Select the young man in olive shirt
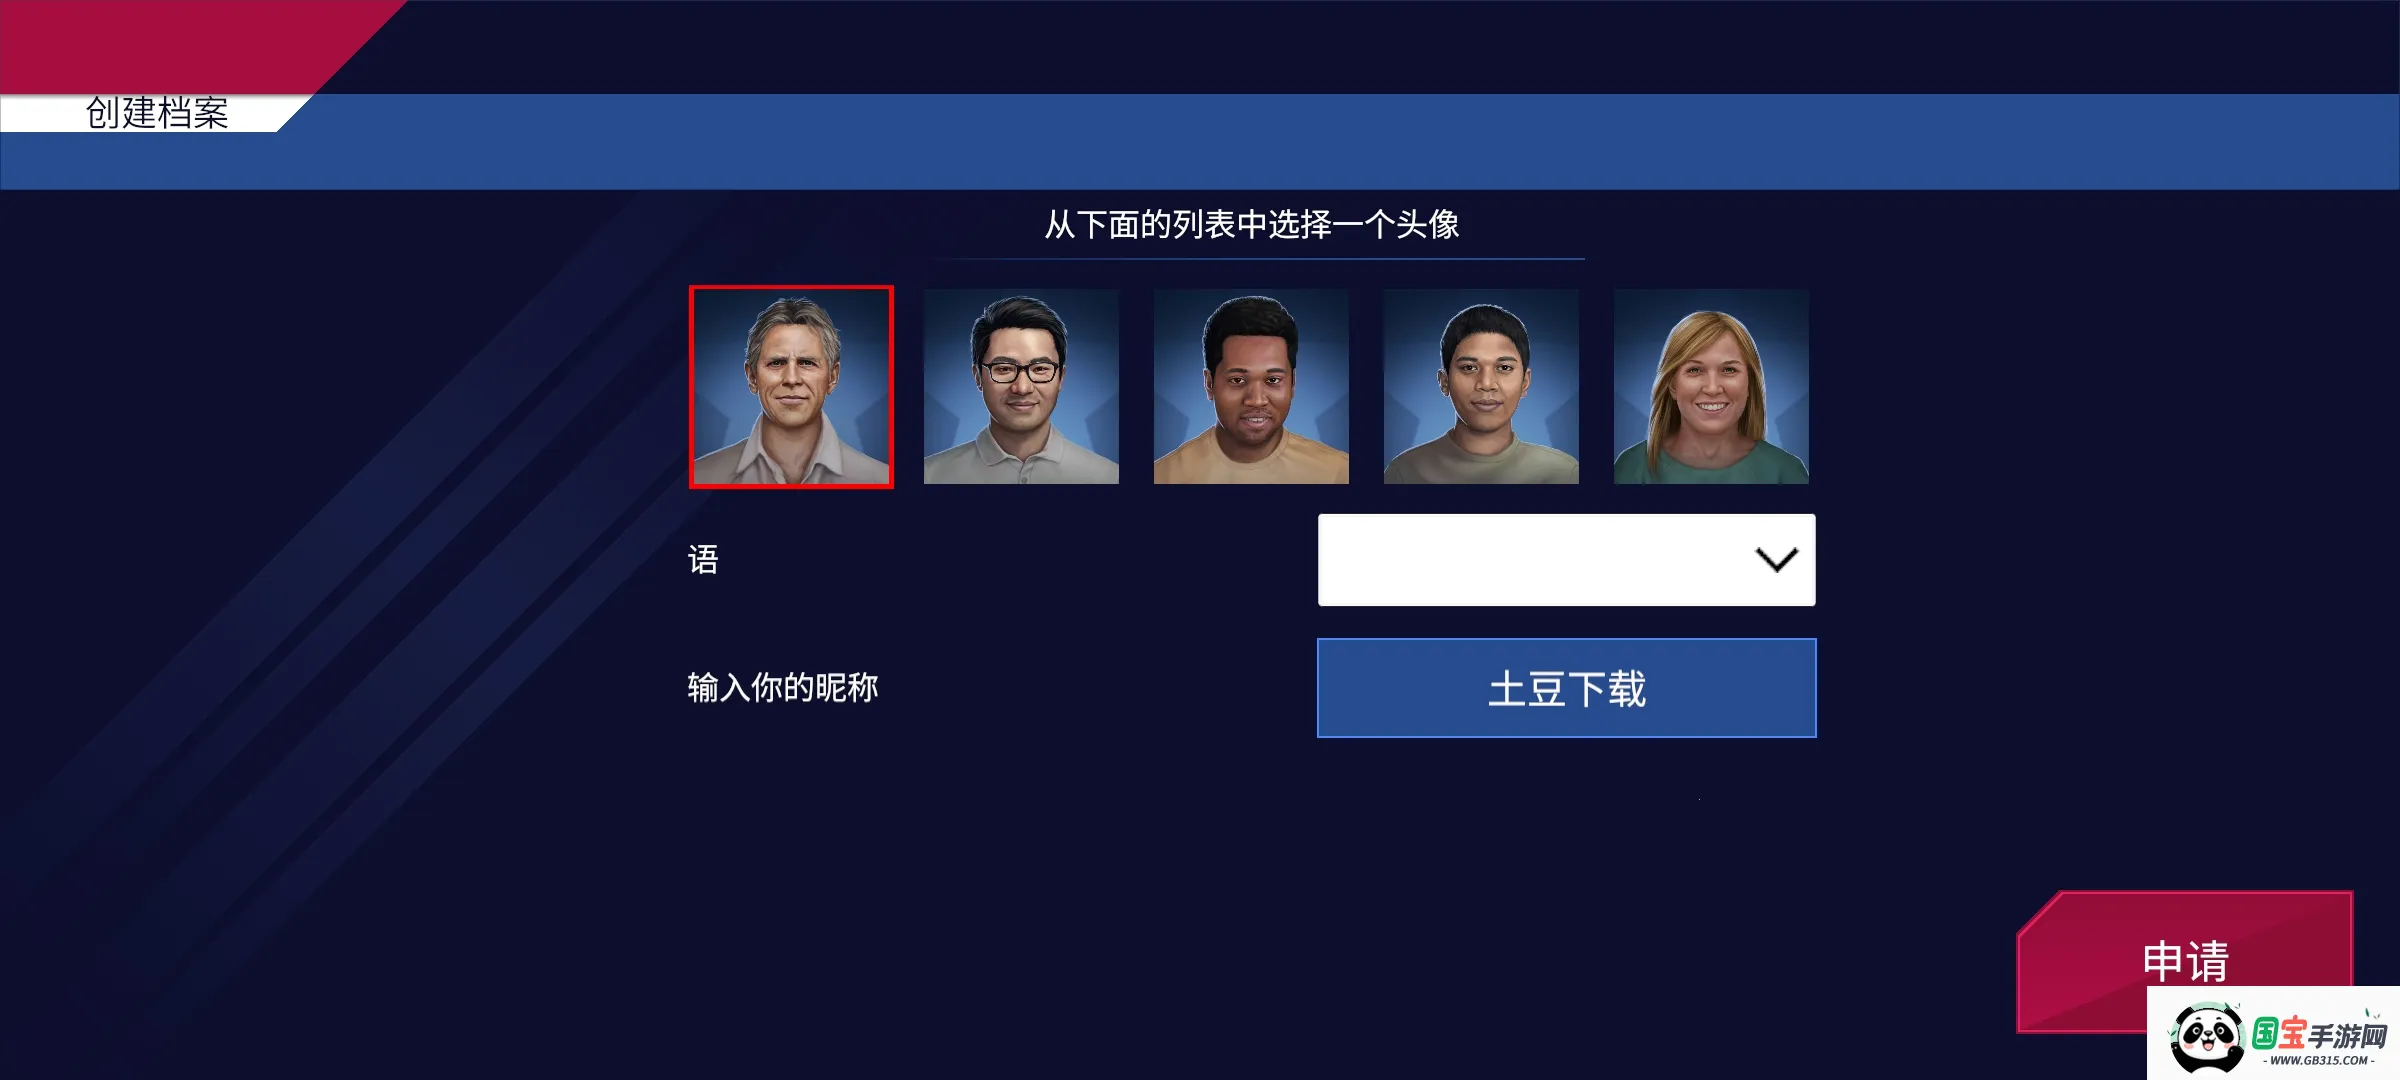Viewport: 2400px width, 1080px height. 1481,387
